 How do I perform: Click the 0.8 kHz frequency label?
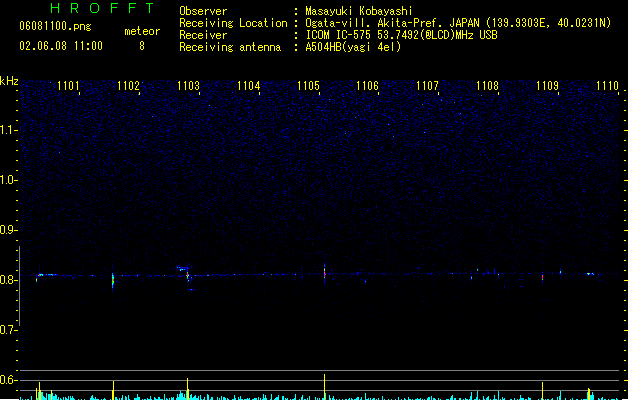pos(8,280)
